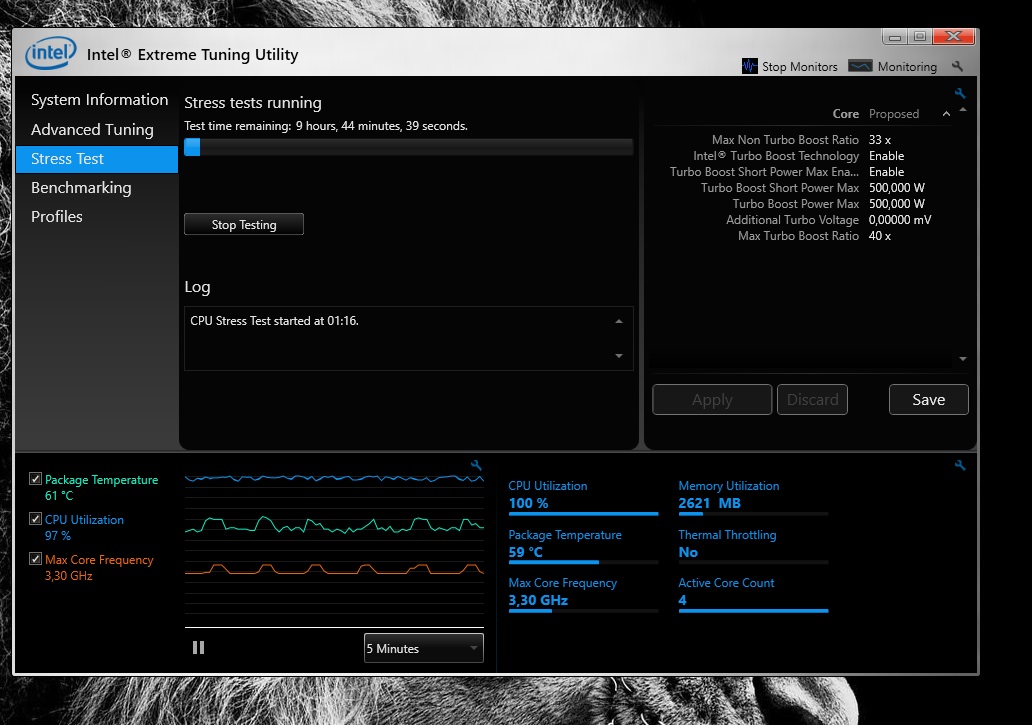This screenshot has height=725, width=1032.
Task: Click the CPU Utilization 100 % bar
Action: (x=583, y=513)
